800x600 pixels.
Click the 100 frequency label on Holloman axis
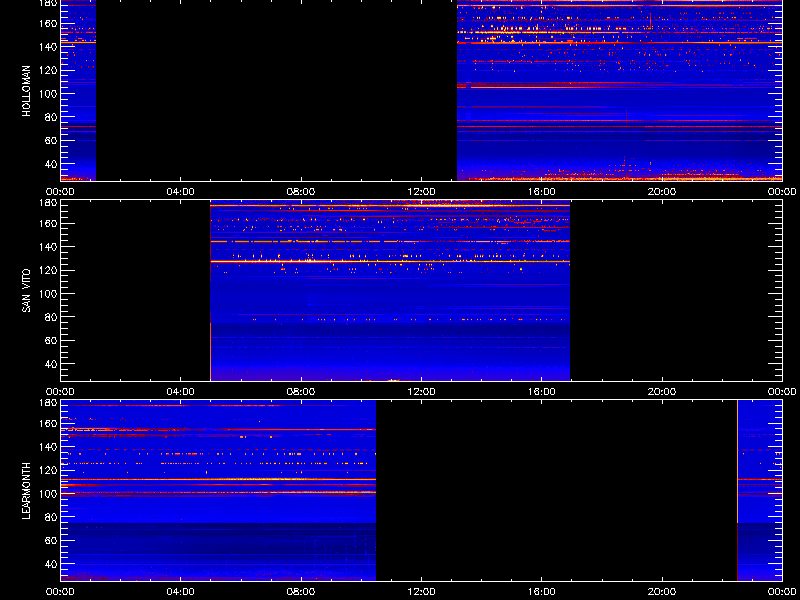coord(48,93)
